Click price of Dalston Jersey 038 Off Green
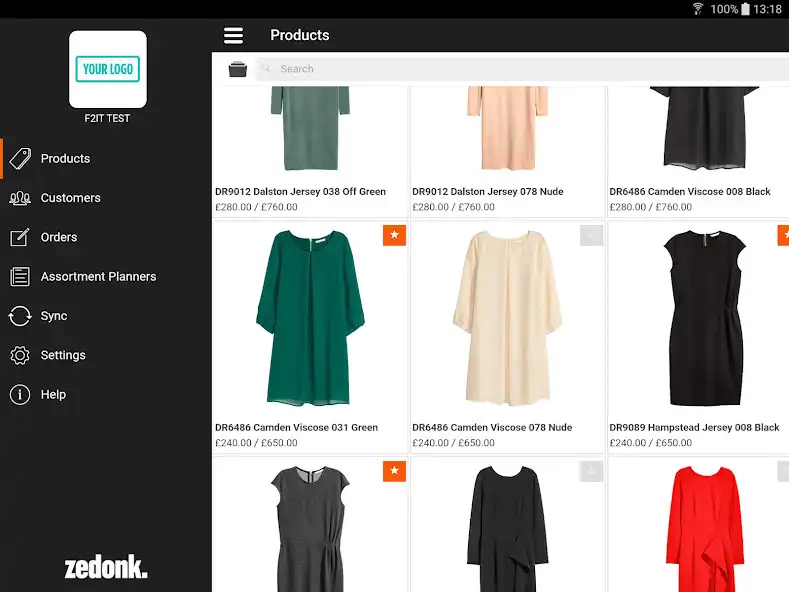This screenshot has height=592, width=789. coord(256,207)
